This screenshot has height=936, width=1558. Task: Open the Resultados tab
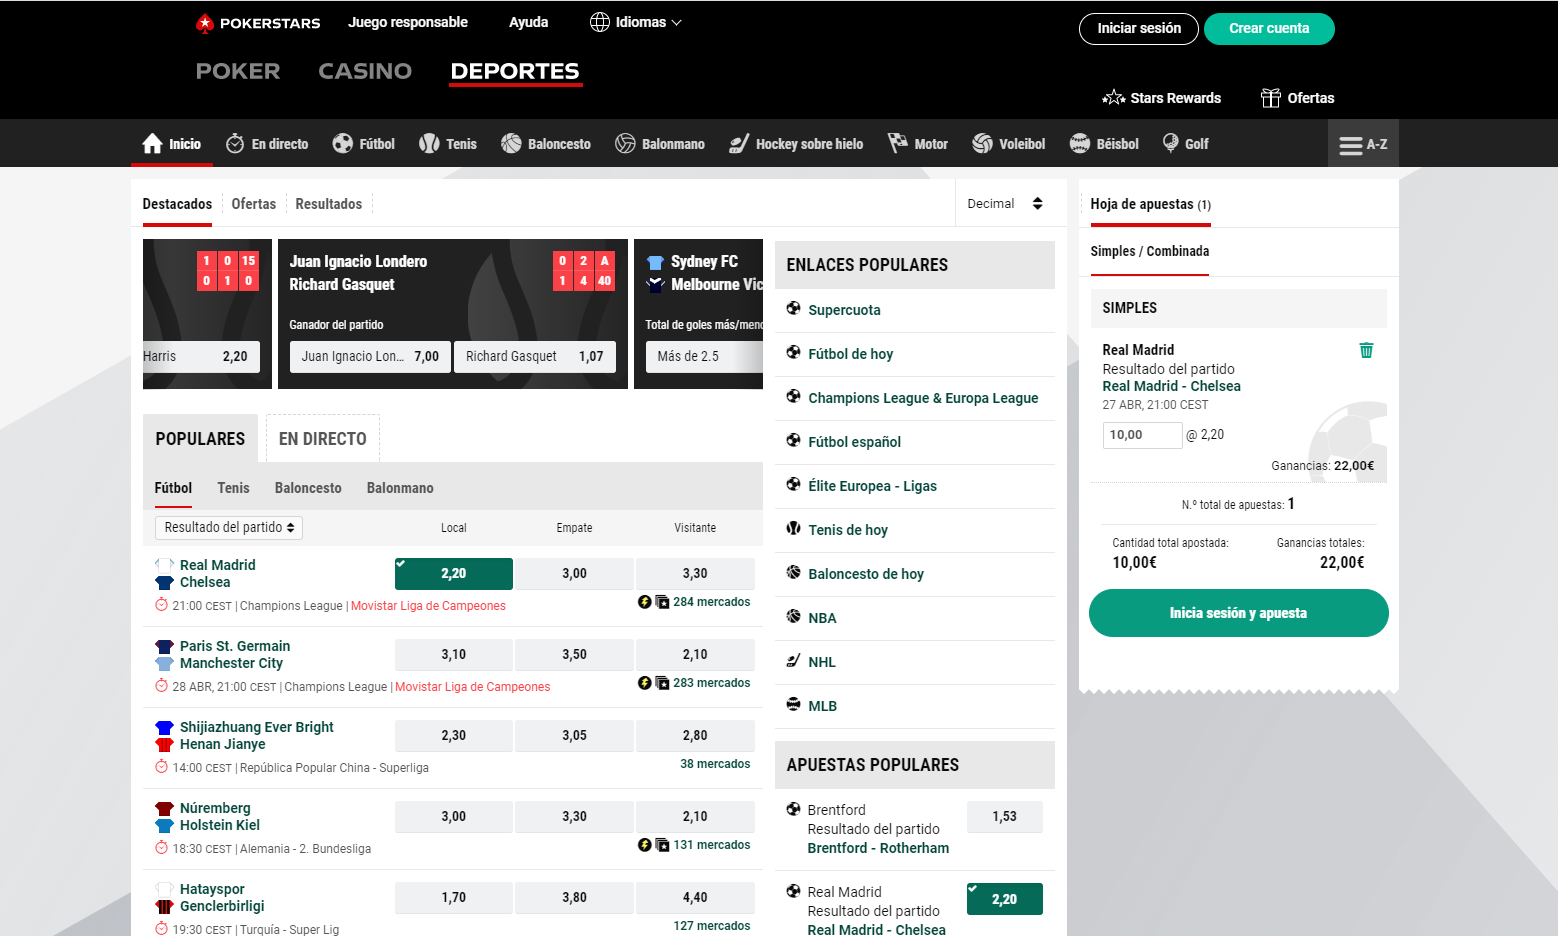329,204
